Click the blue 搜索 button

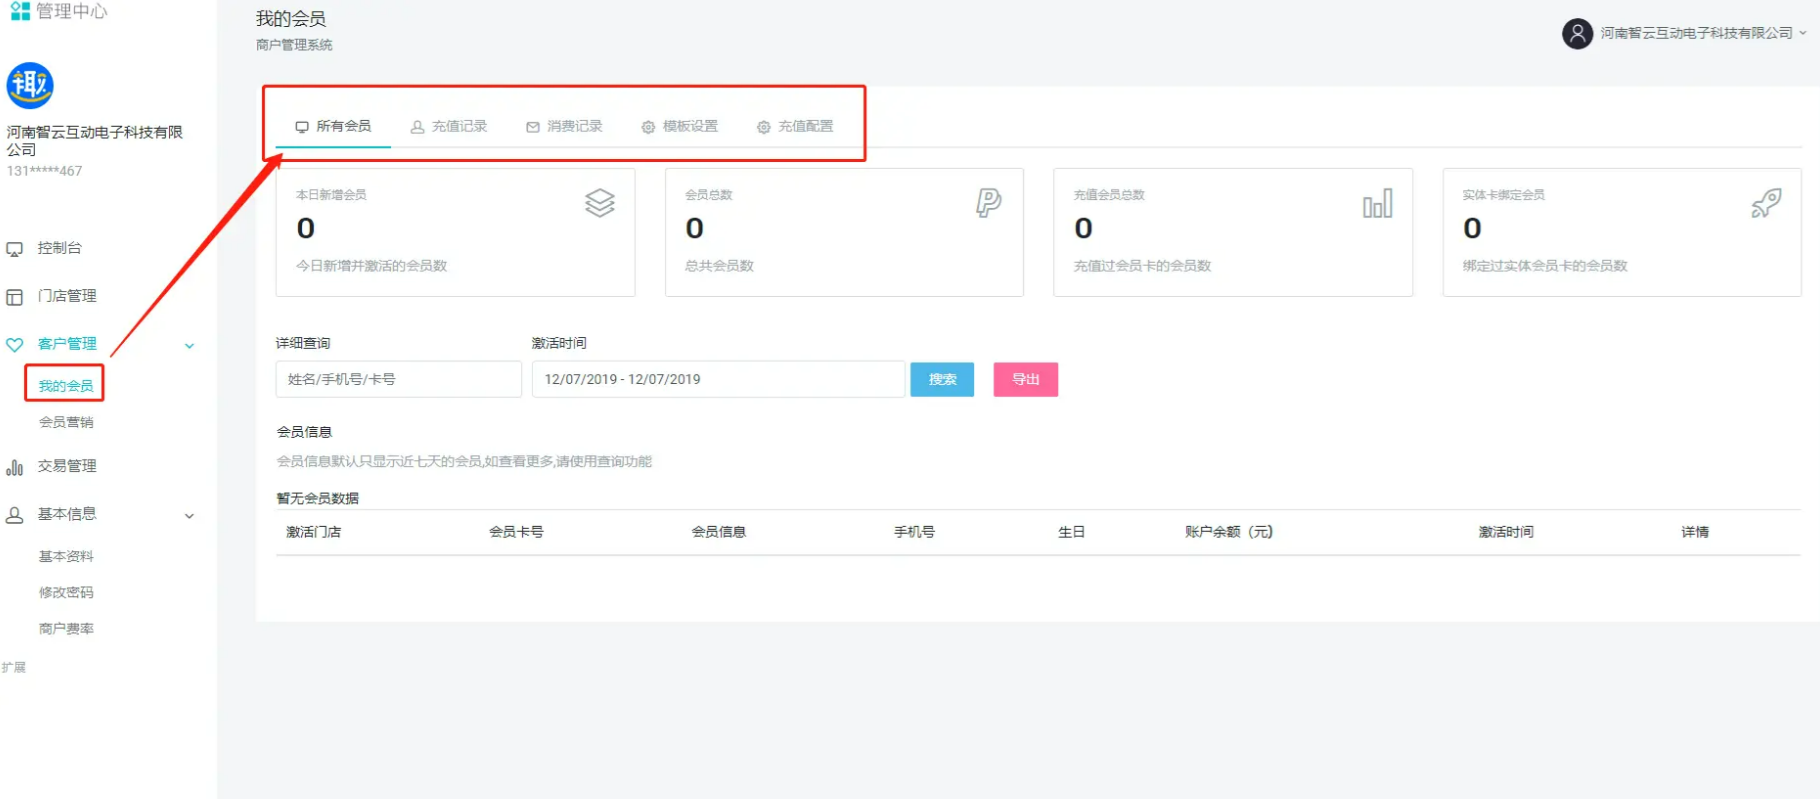click(942, 380)
